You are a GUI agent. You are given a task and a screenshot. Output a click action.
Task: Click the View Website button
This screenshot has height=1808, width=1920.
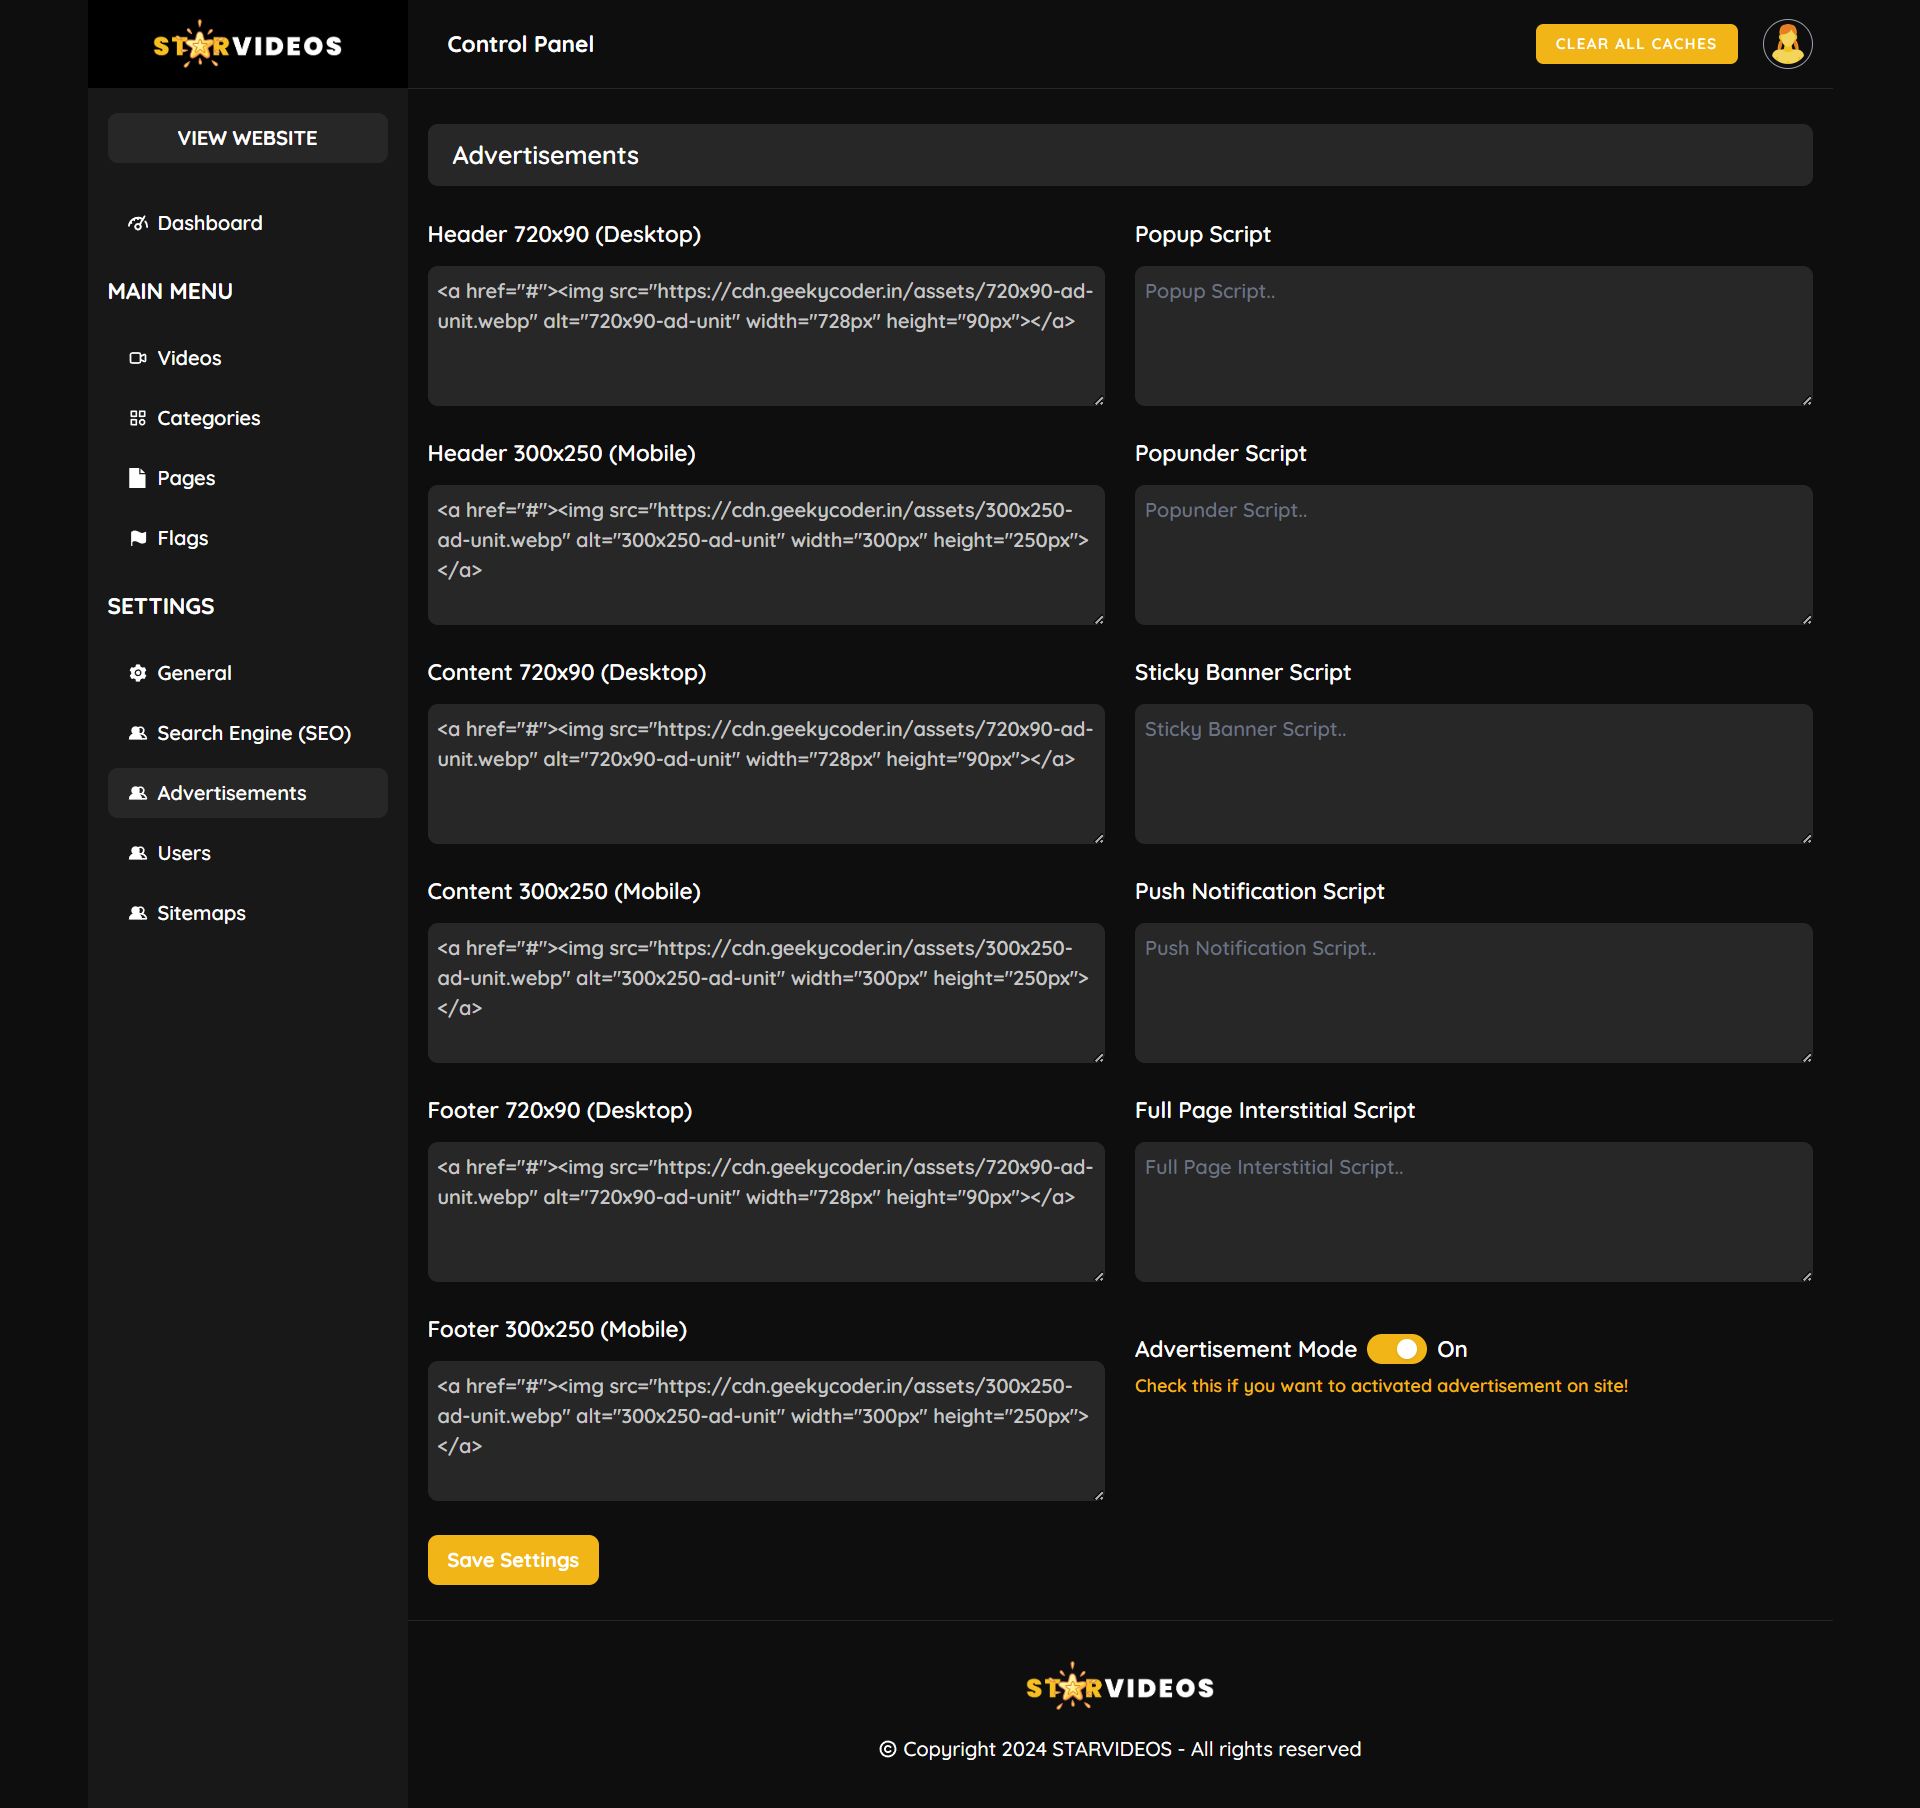tap(247, 138)
